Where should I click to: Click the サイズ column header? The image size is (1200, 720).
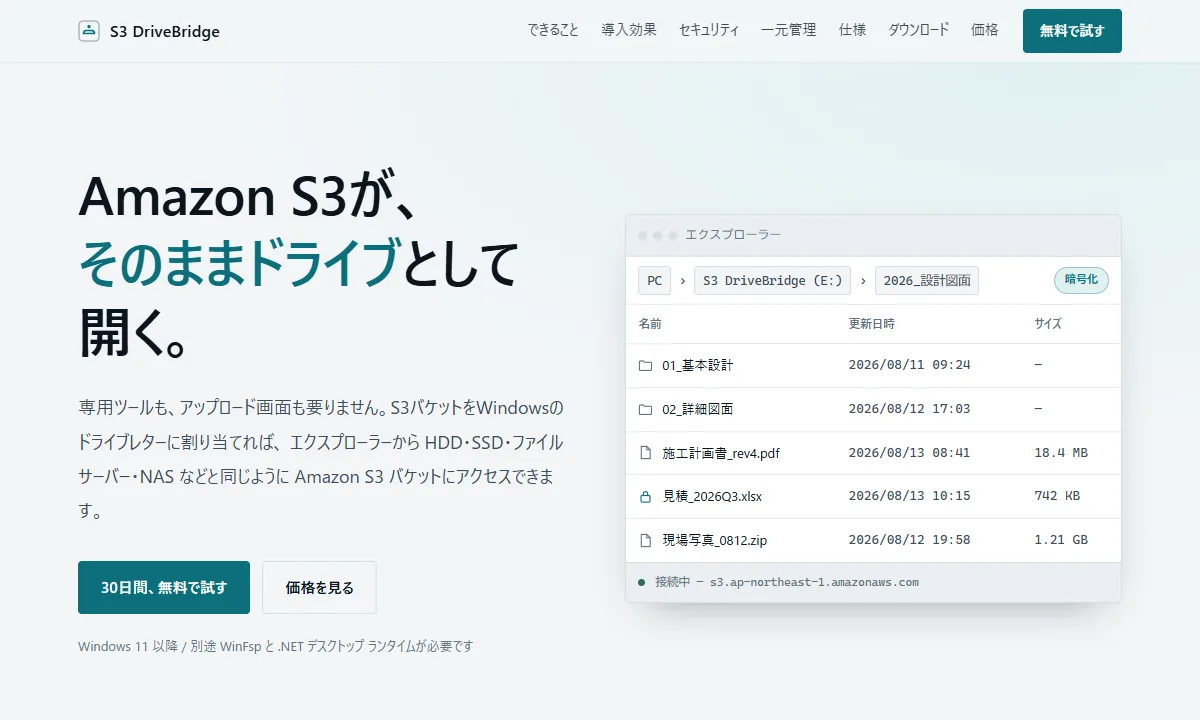[1048, 324]
